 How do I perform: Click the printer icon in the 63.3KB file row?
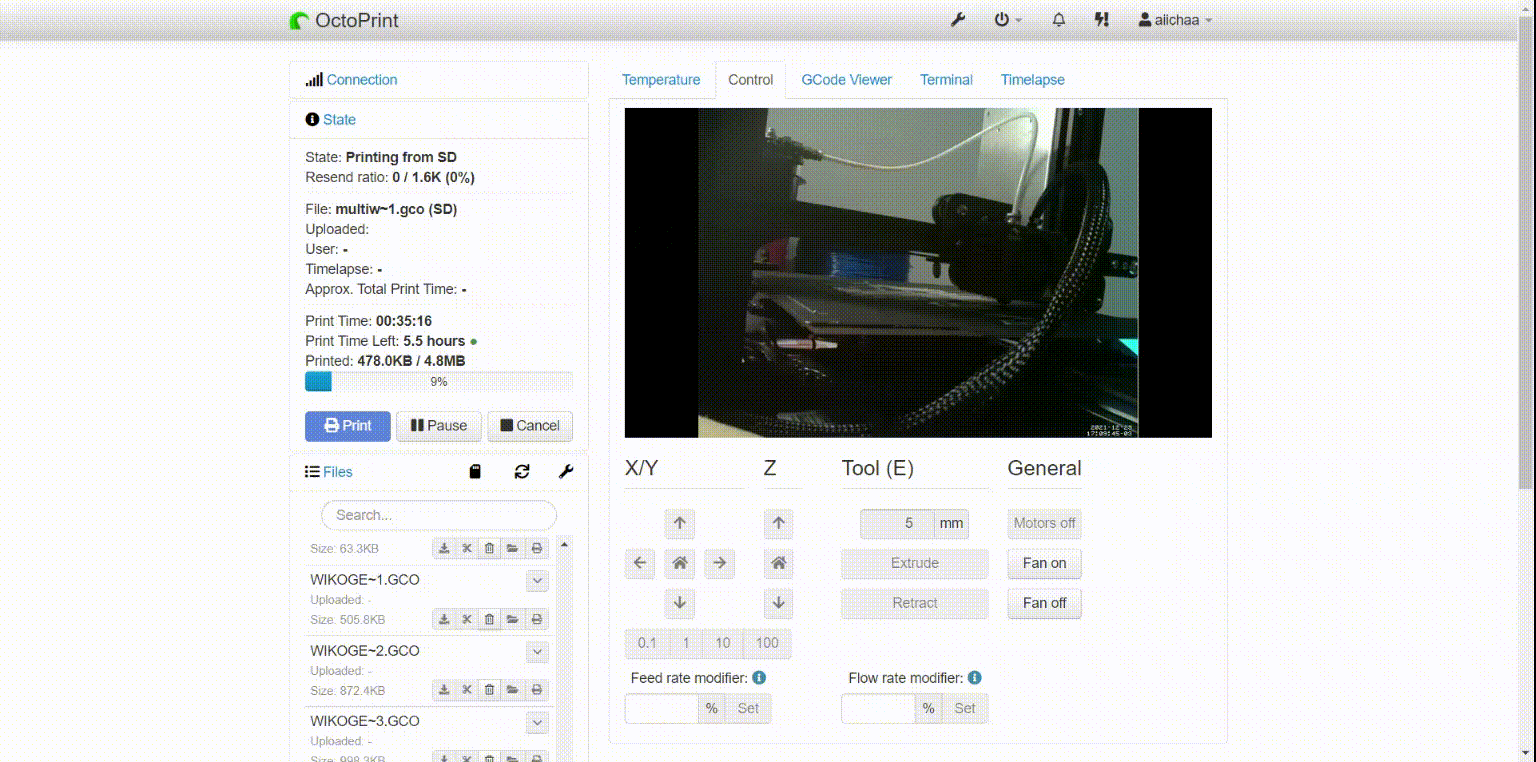(537, 548)
